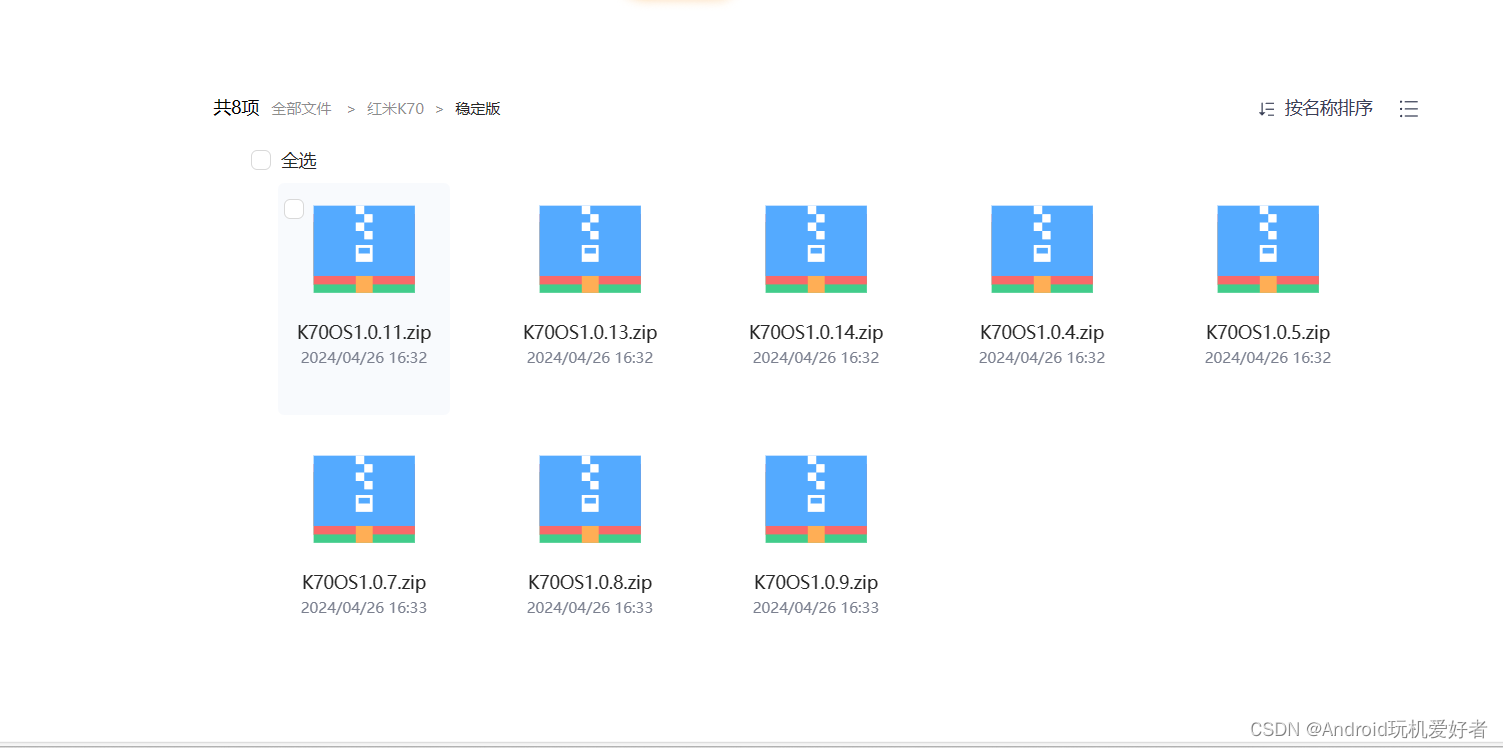Click the file name K70OS1.0.5.zip
The image size is (1503, 748).
tap(1268, 332)
